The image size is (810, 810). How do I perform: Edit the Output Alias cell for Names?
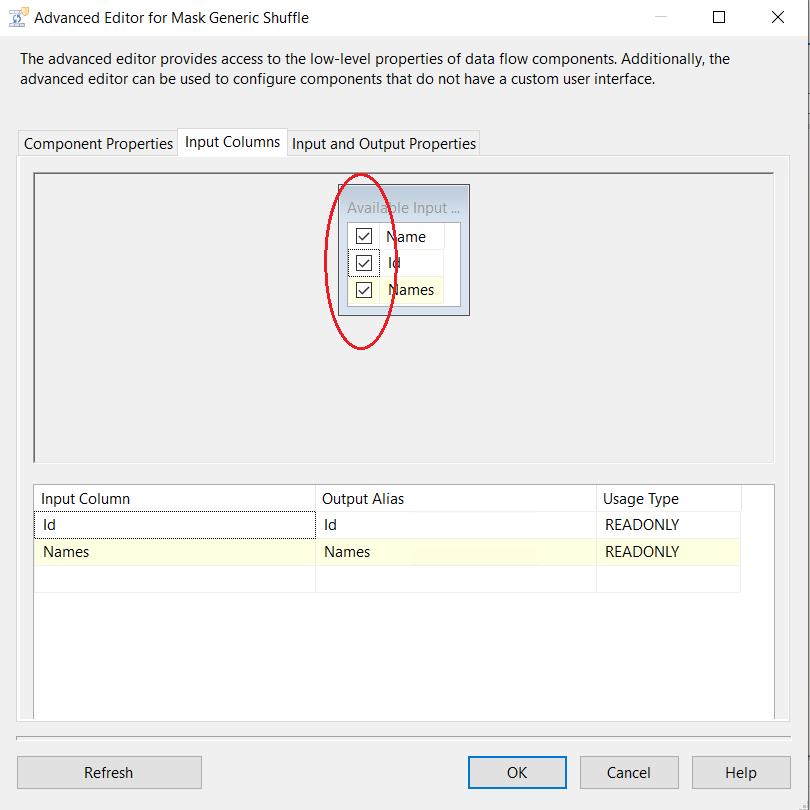pyautogui.click(x=455, y=552)
